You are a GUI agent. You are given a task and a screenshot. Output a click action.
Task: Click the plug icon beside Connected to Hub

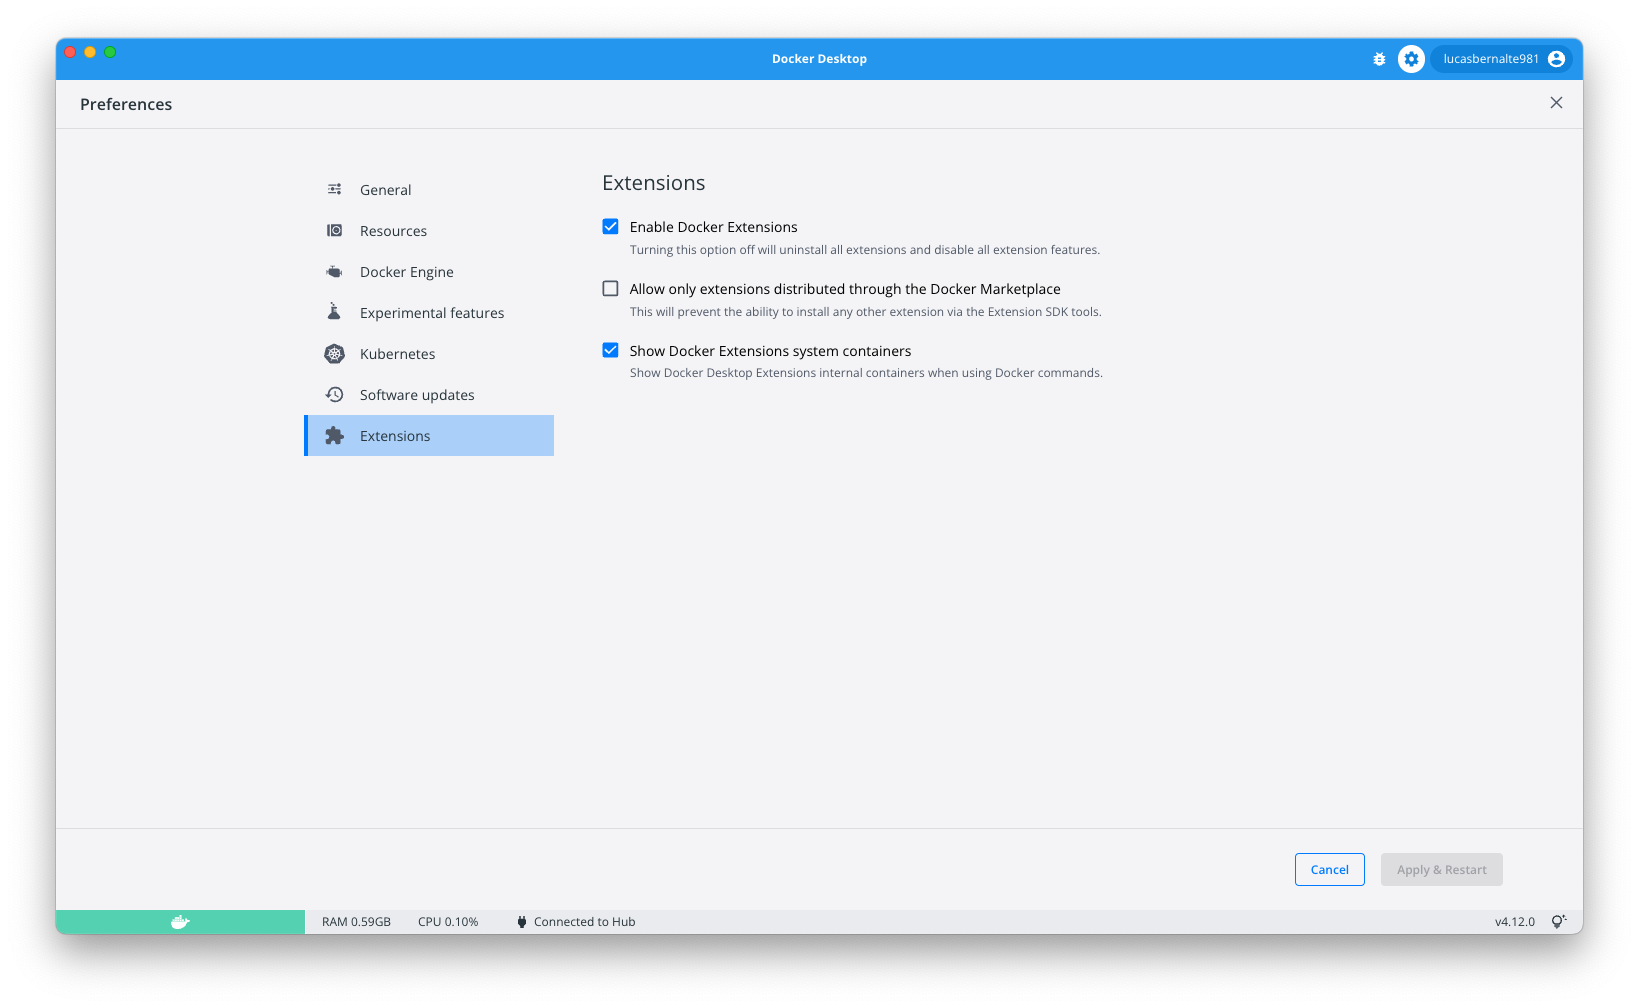pyautogui.click(x=522, y=922)
